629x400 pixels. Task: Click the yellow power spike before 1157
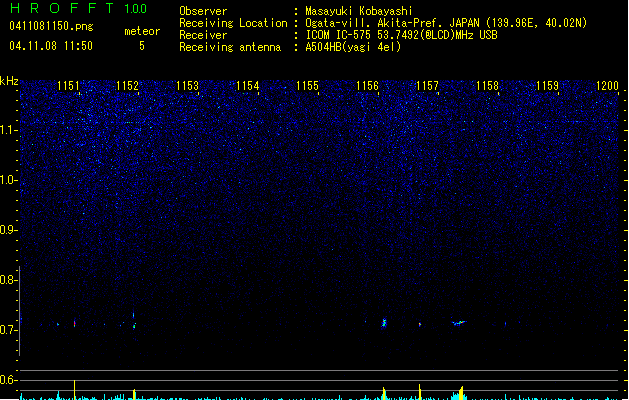tap(420, 392)
